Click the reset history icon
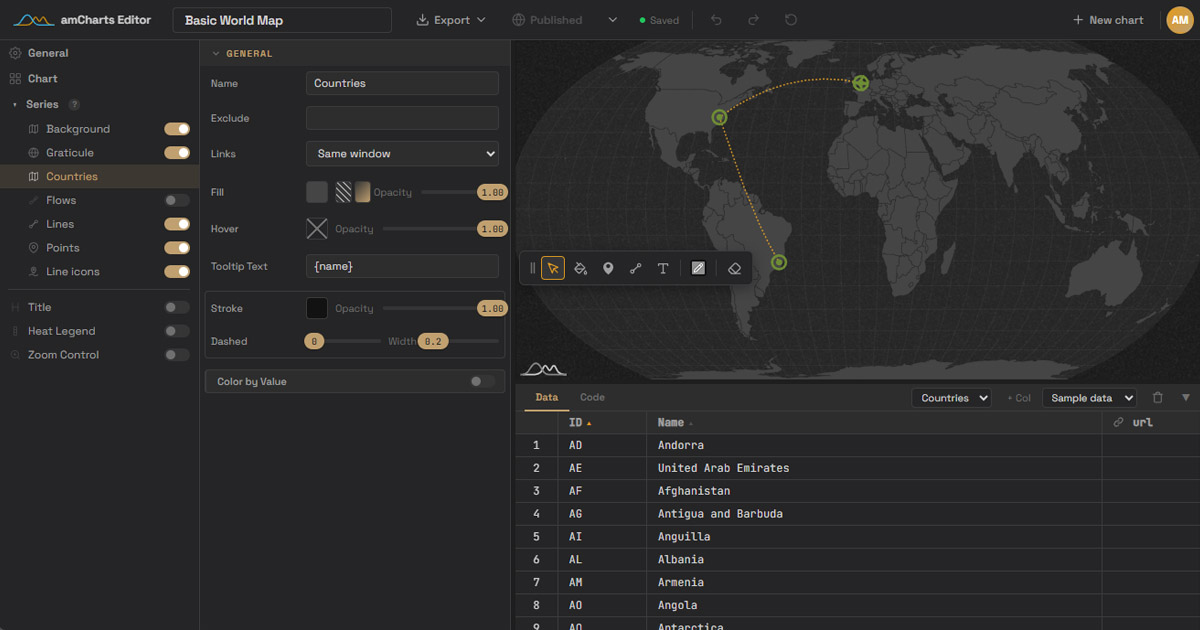The width and height of the screenshot is (1200, 630). pyautogui.click(x=791, y=20)
